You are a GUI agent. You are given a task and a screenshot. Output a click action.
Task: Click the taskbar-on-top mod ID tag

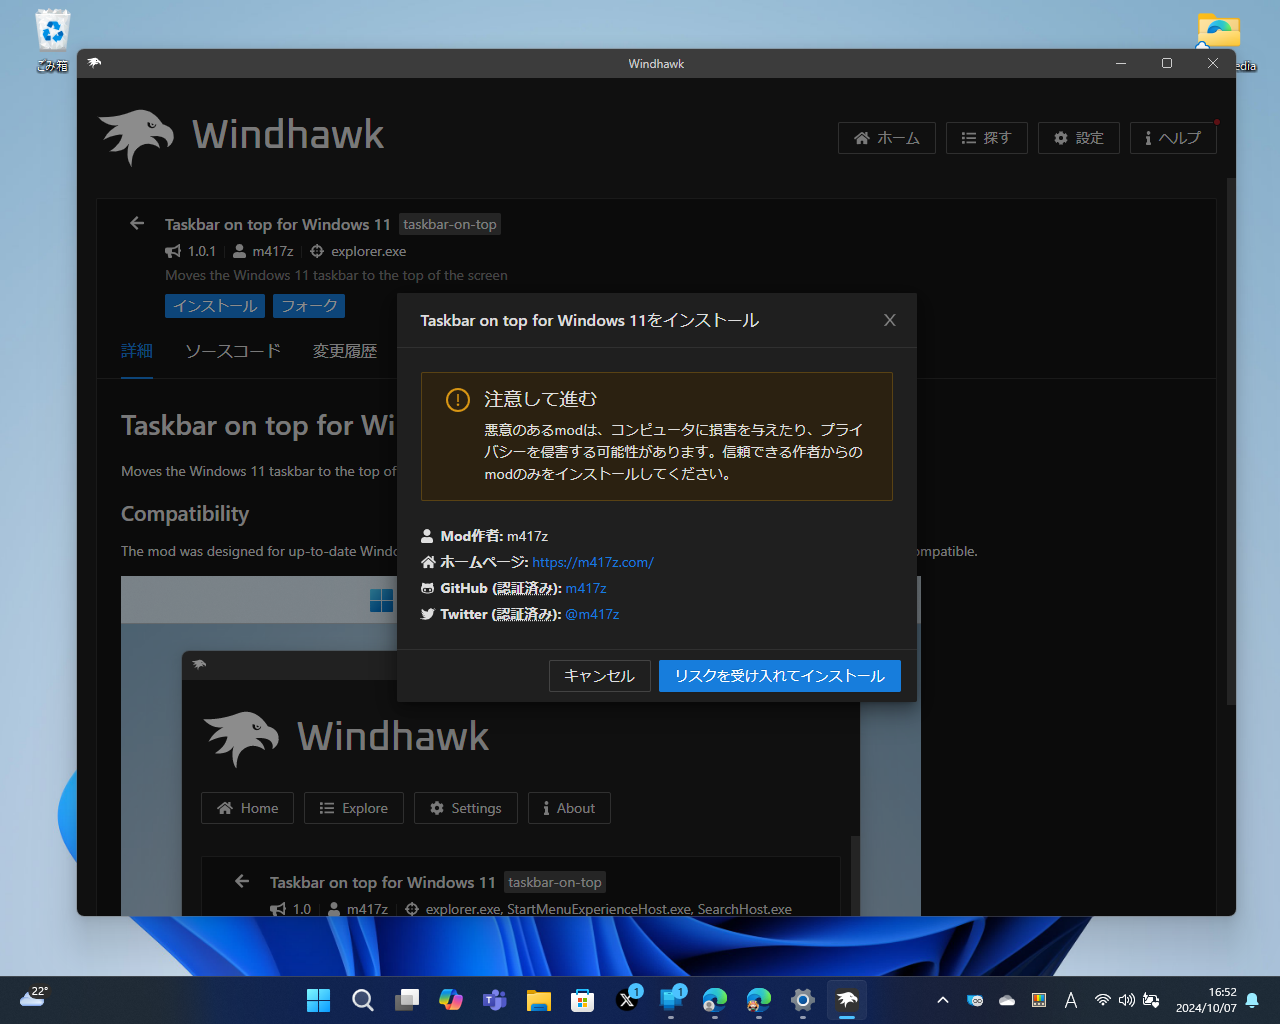(450, 224)
